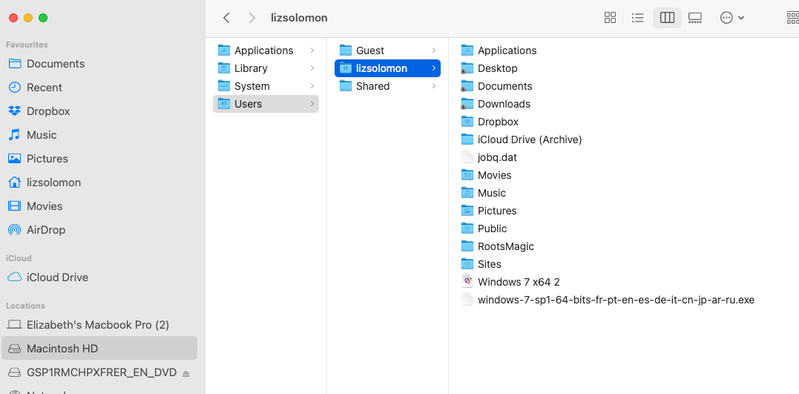Switch to gallery view

coord(695,18)
